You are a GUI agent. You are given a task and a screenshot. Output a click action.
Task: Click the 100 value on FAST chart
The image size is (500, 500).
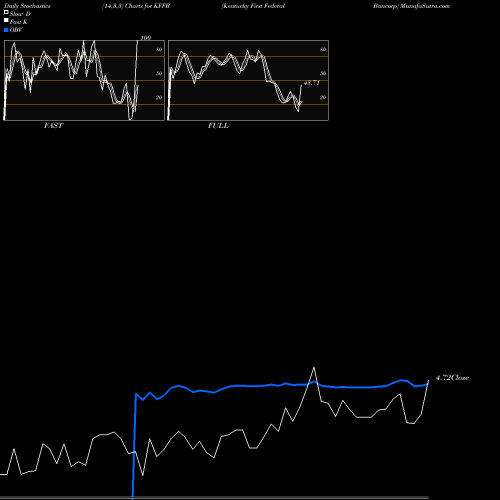[146, 38]
